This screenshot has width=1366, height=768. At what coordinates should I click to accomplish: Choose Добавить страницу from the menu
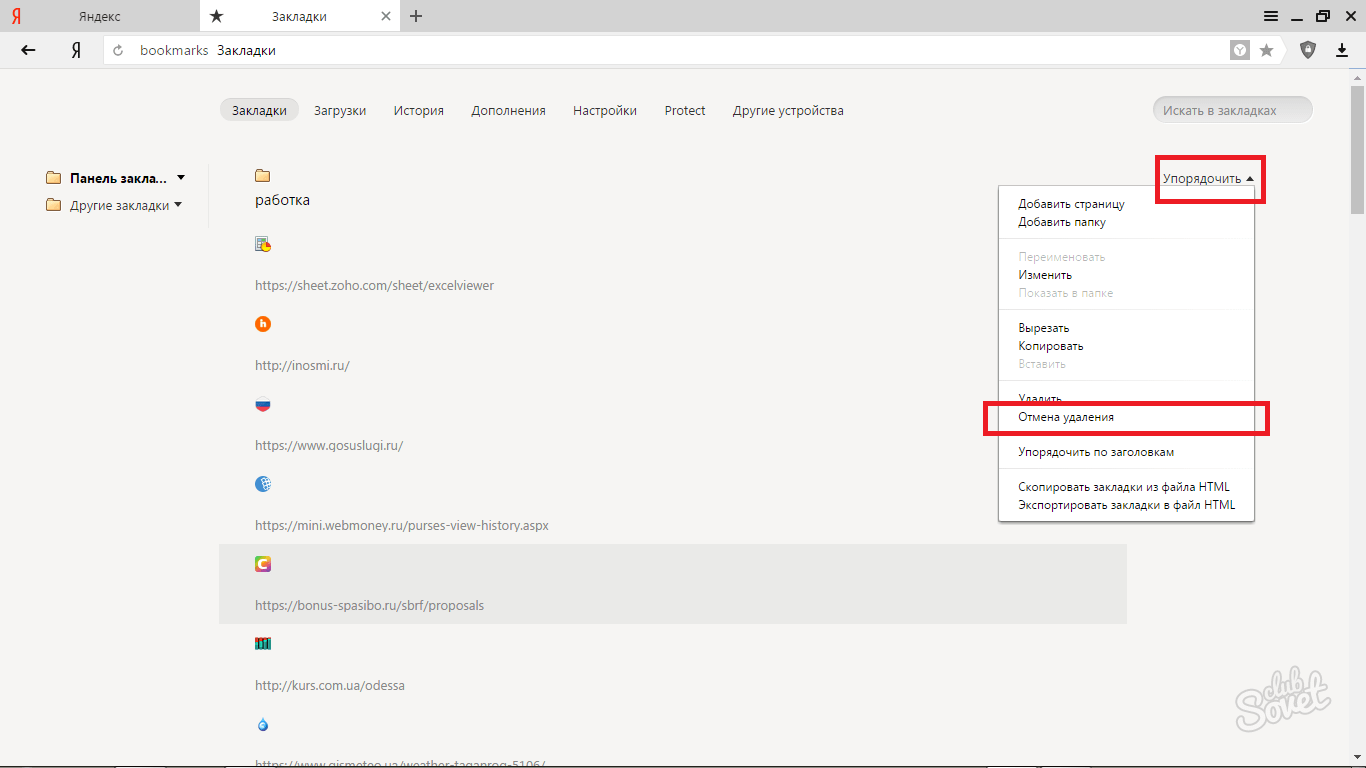1071,204
